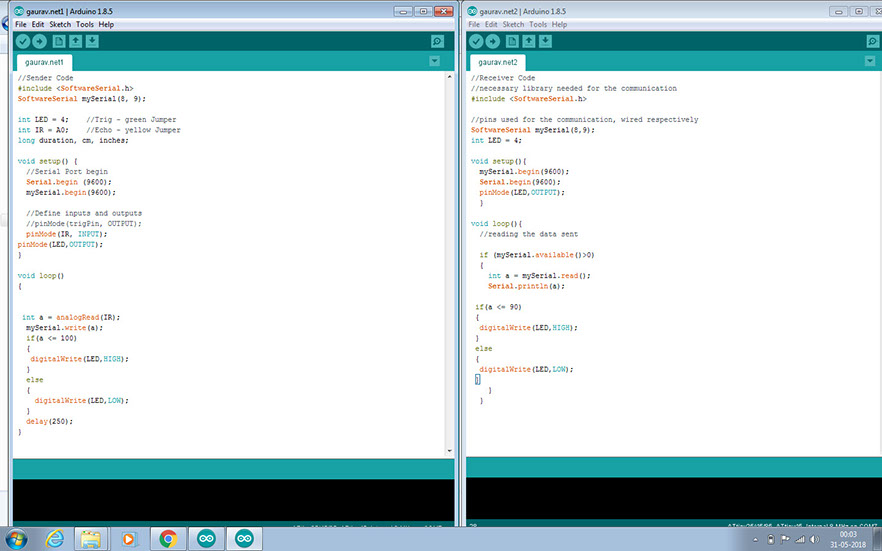Click scroll down arrow in gaurav.net1 editor
882x551 pixels.
click(x=449, y=450)
